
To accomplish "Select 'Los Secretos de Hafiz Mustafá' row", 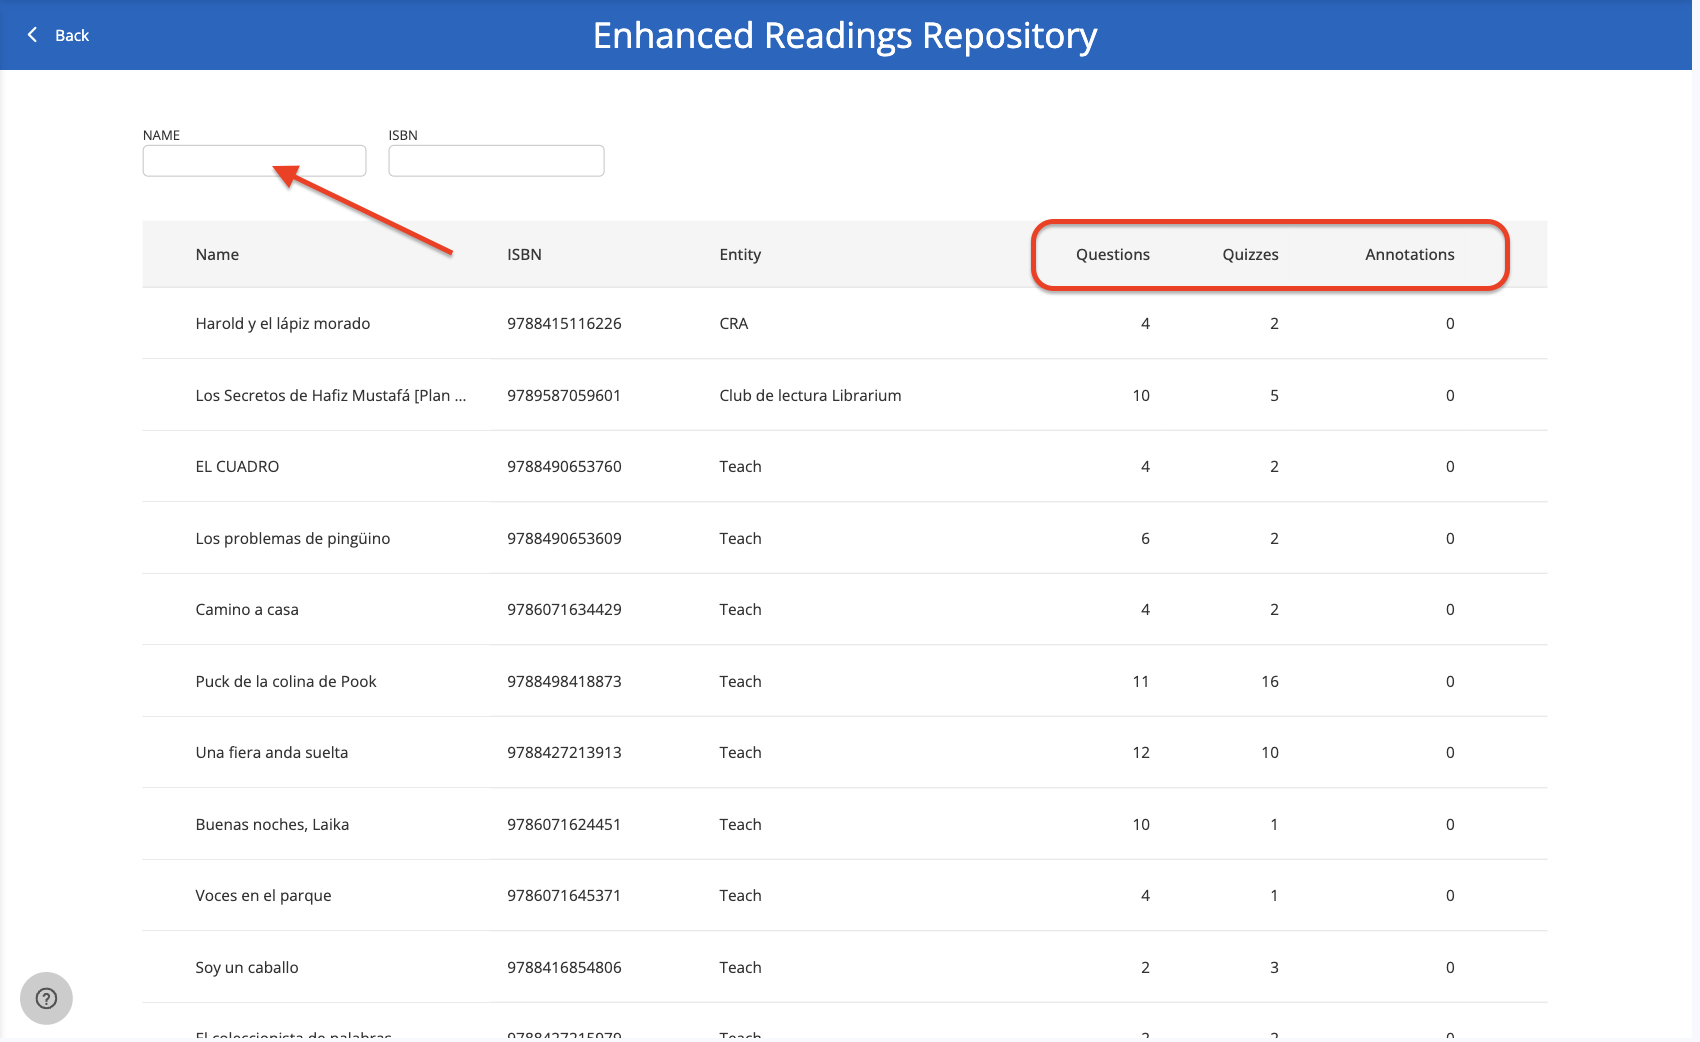I will [845, 395].
